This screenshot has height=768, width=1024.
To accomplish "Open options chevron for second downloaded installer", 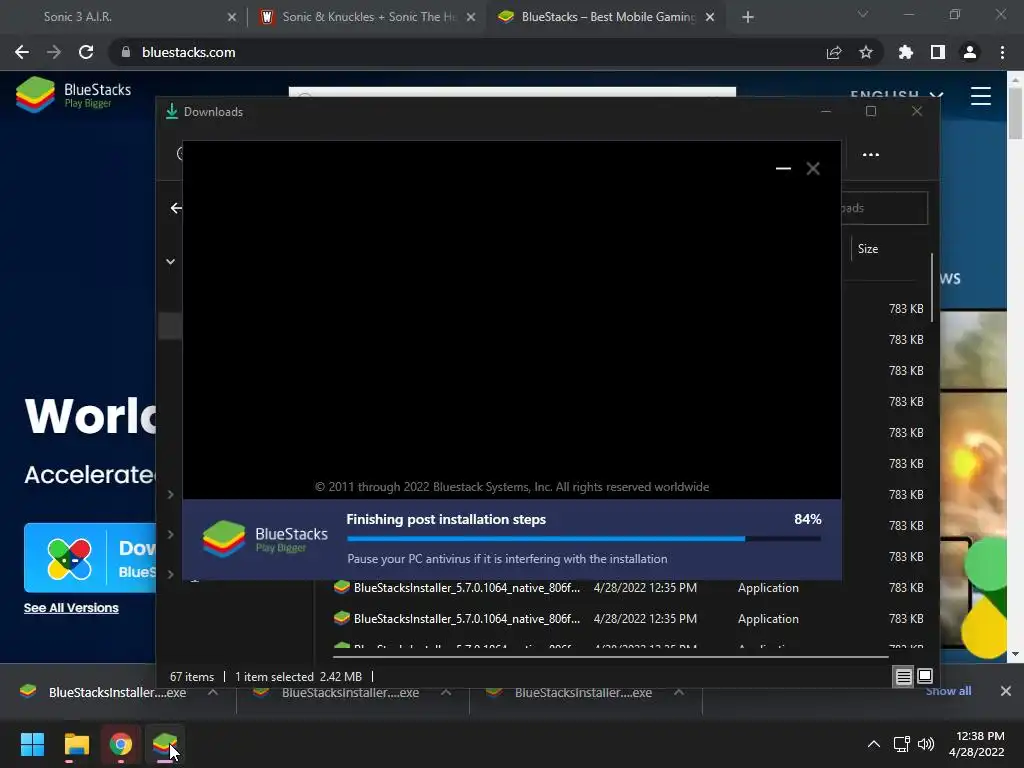I will (x=446, y=692).
